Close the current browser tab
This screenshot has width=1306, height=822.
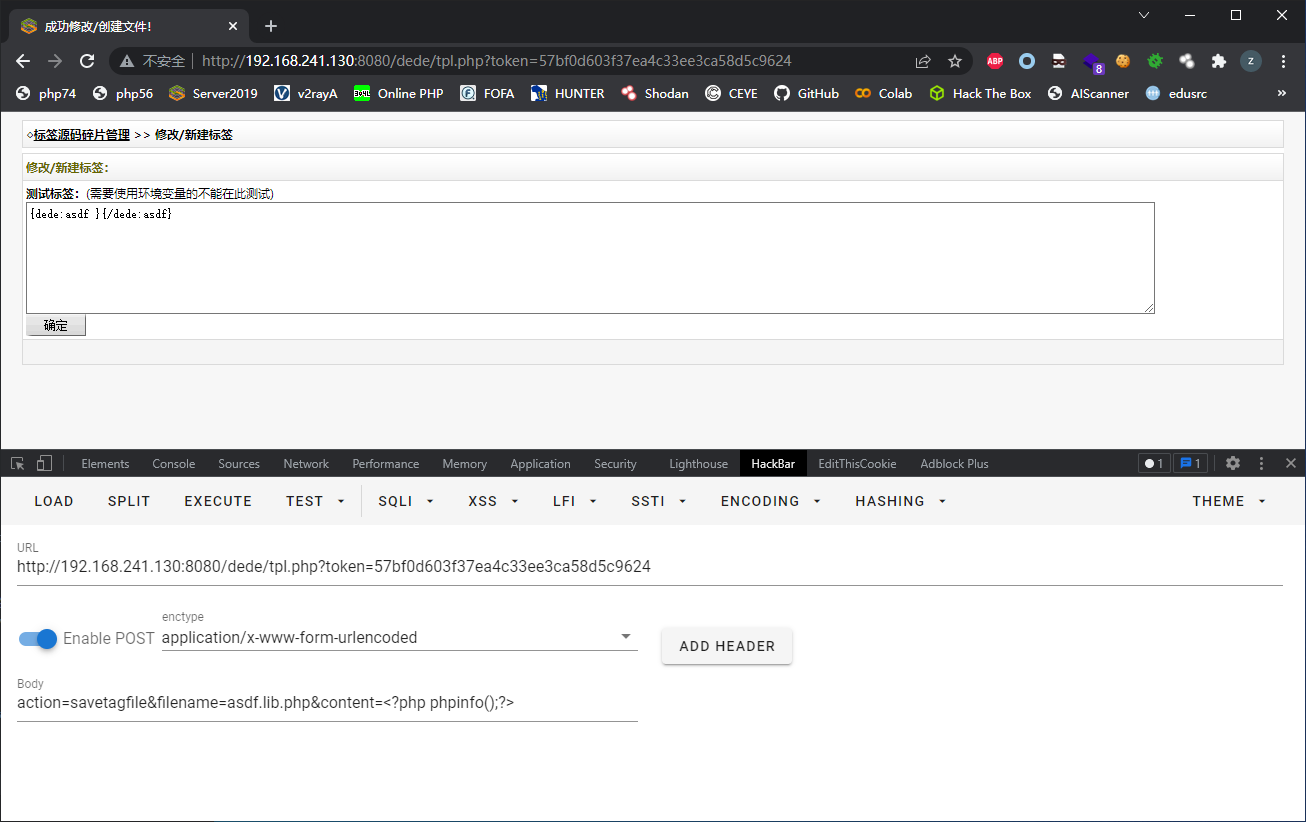click(233, 26)
